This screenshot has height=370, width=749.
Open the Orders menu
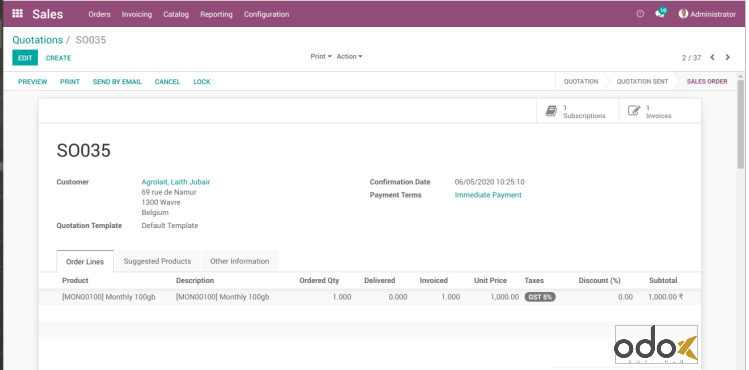(99, 14)
